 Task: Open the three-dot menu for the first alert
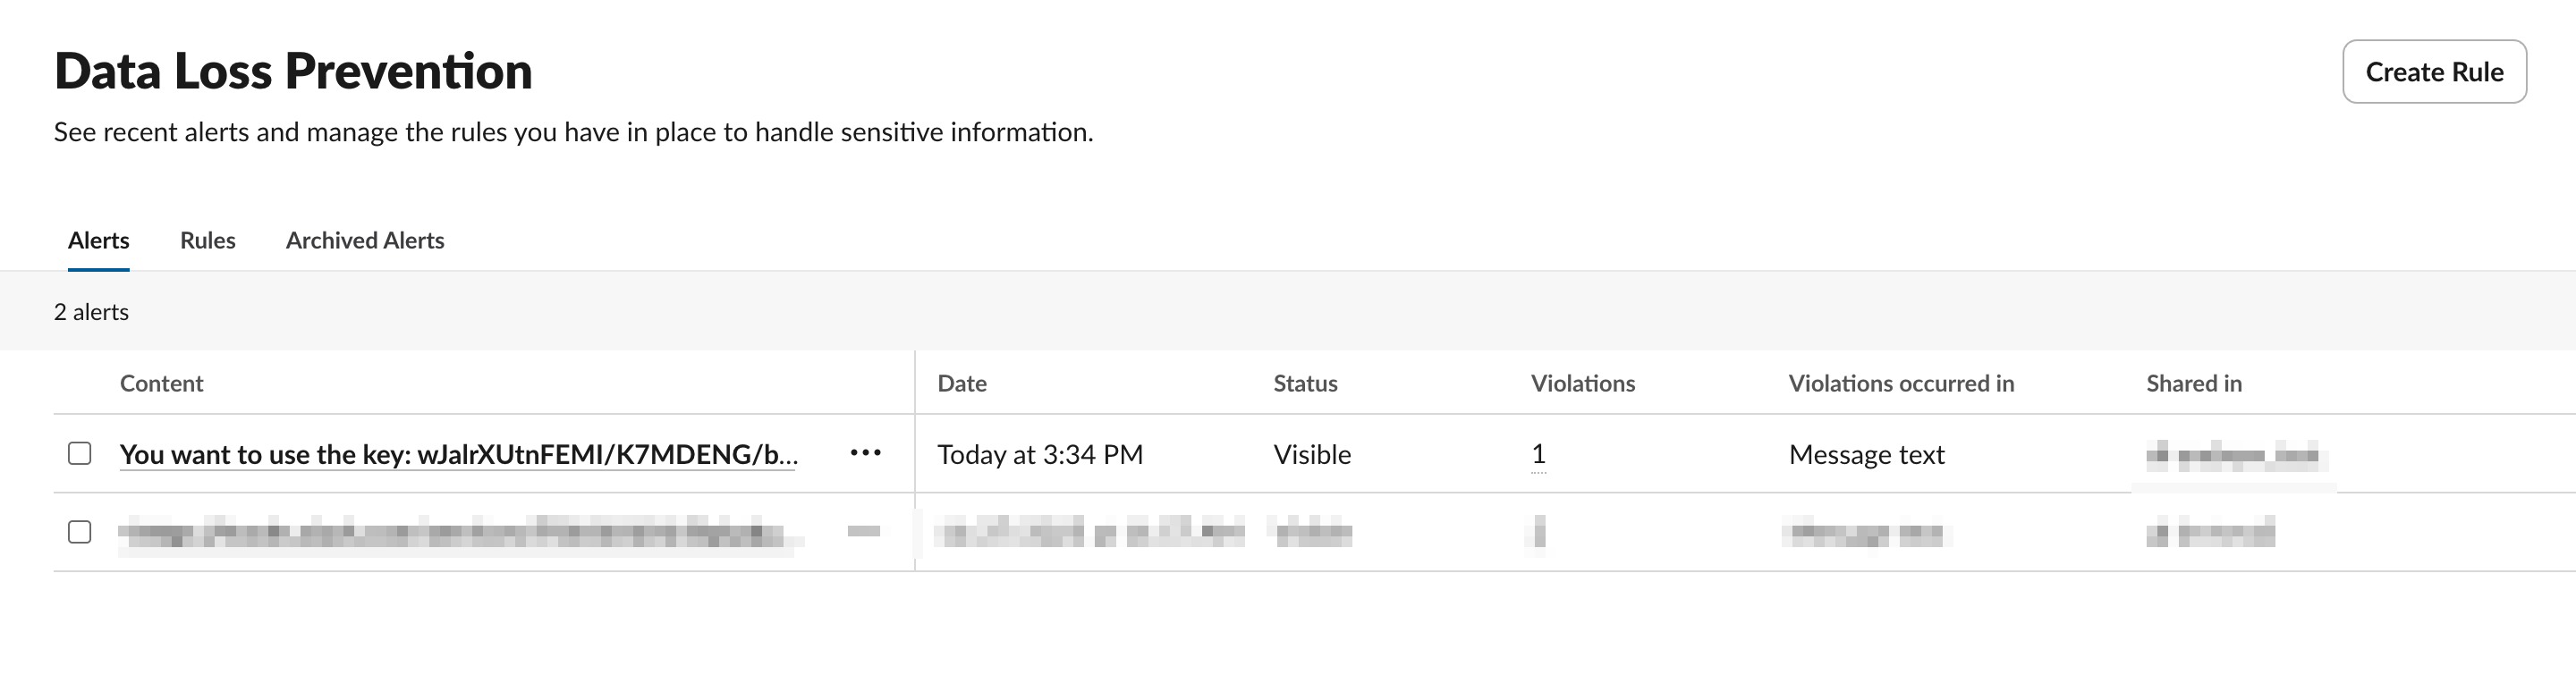pyautogui.click(x=865, y=453)
